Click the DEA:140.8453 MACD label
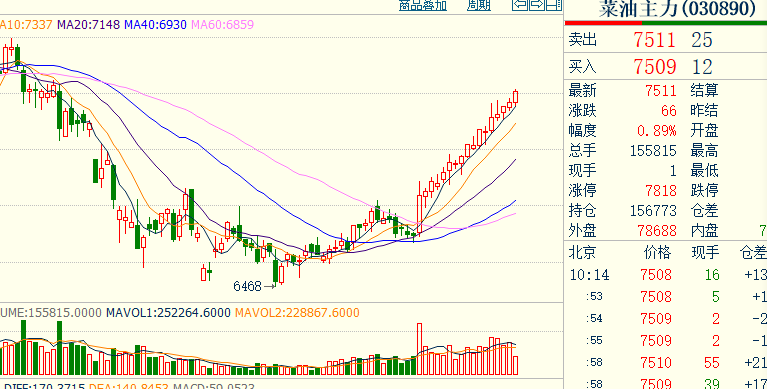Viewport: 767px width, 389px height. (x=129, y=386)
